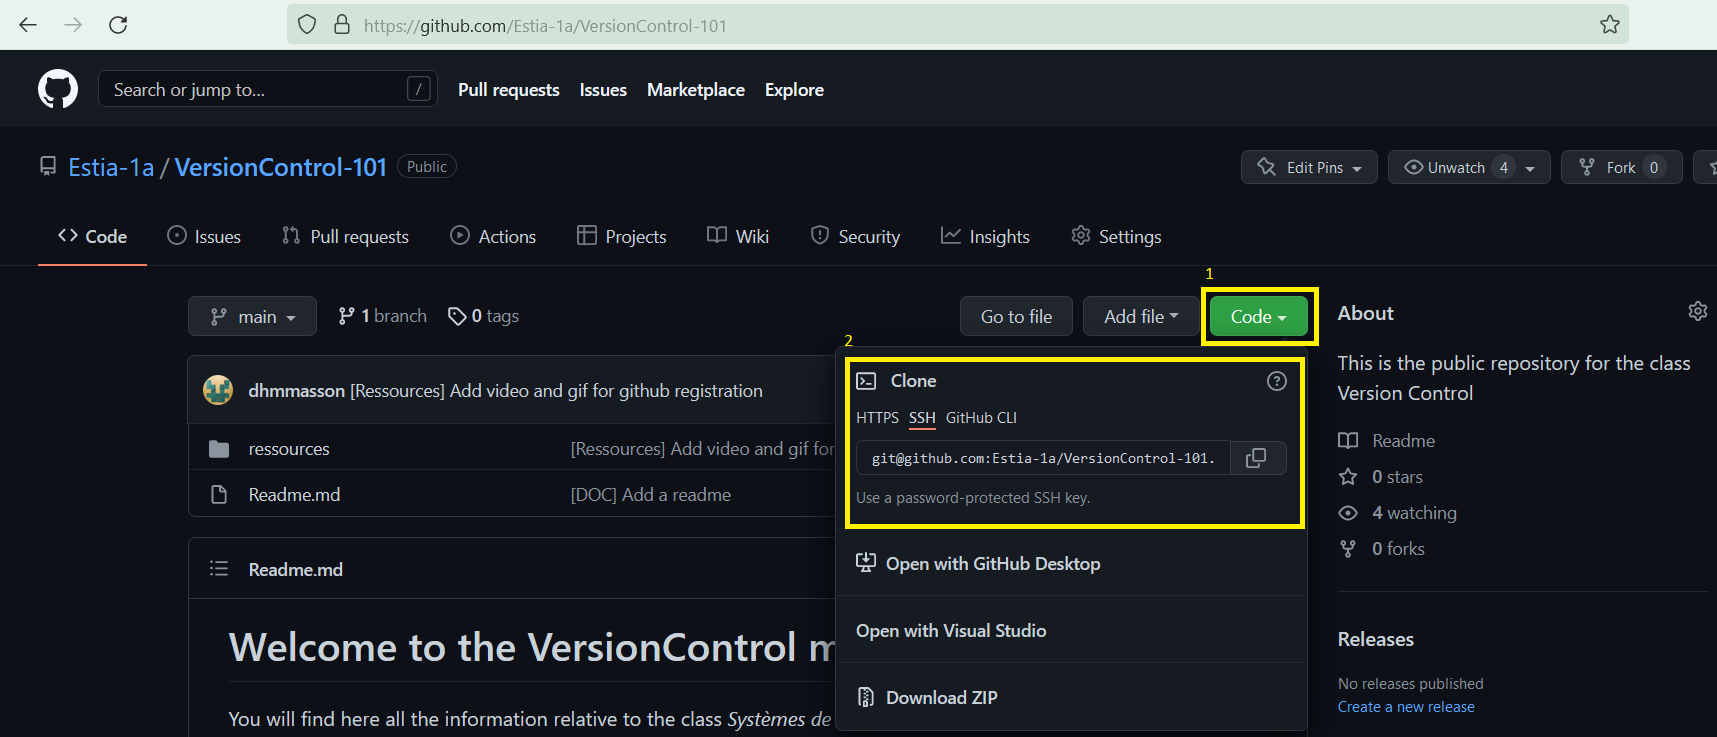Open the Add file dropdown
The height and width of the screenshot is (737, 1717).
coord(1140,317)
